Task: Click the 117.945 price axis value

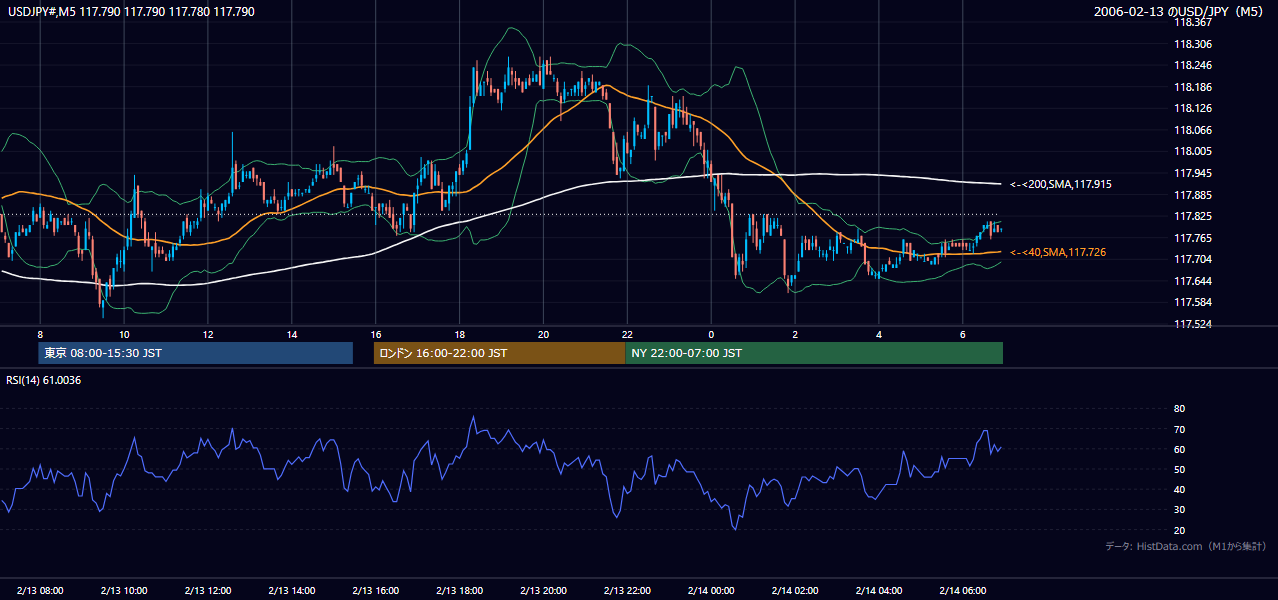Action: (x=1192, y=173)
